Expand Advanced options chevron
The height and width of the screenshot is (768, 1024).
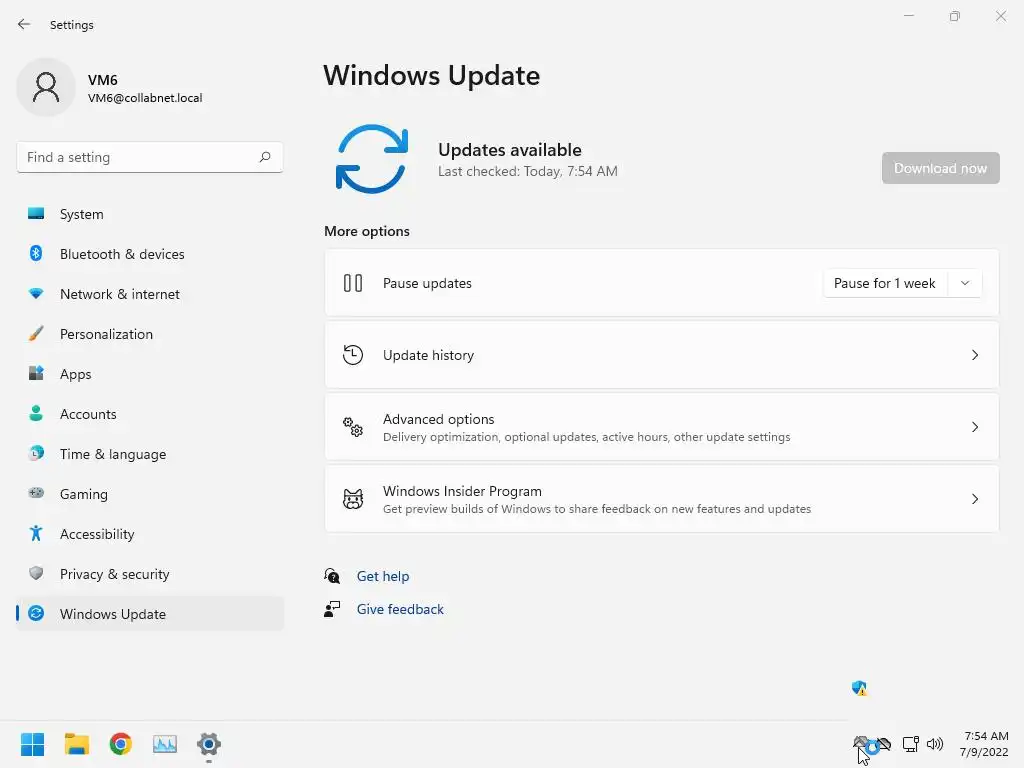974,427
